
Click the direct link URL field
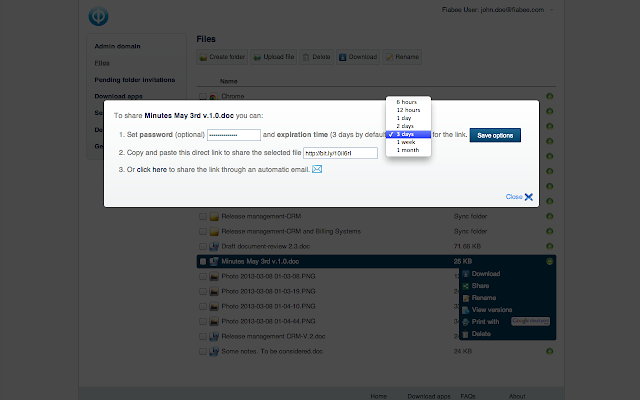pyautogui.click(x=340, y=153)
